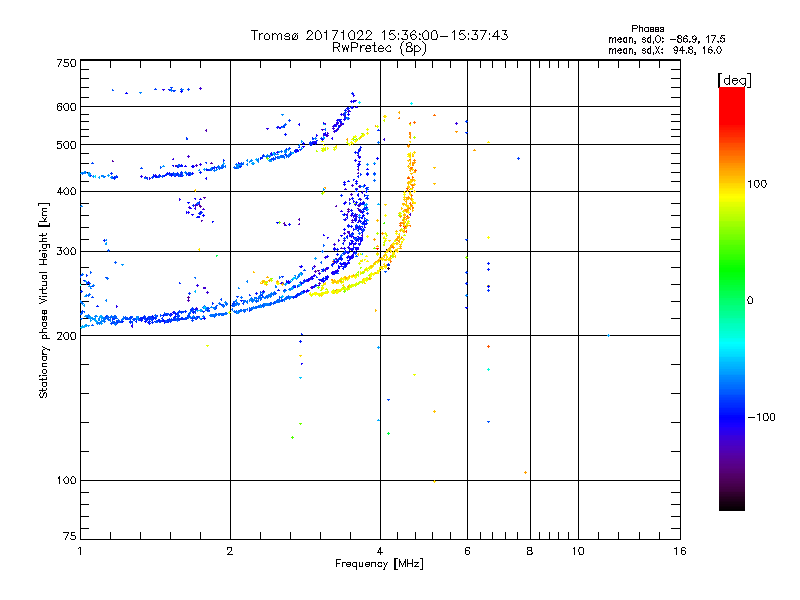Click the '[deg]' colorbar unit label

[x=734, y=80]
